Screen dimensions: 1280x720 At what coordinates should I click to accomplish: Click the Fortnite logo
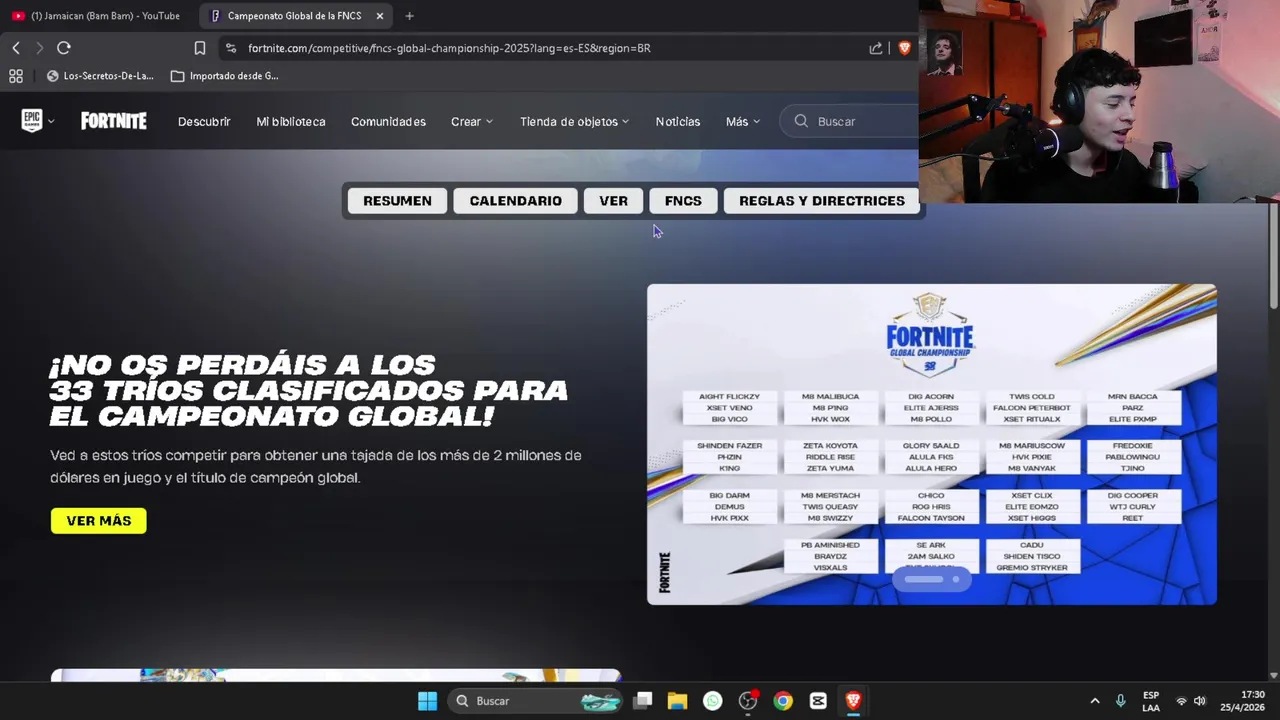coord(114,121)
